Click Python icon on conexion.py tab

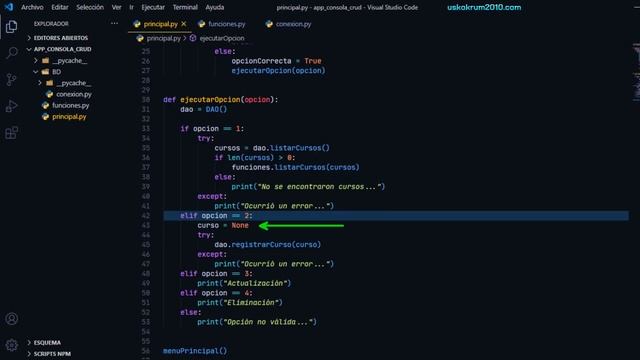(x=269, y=24)
